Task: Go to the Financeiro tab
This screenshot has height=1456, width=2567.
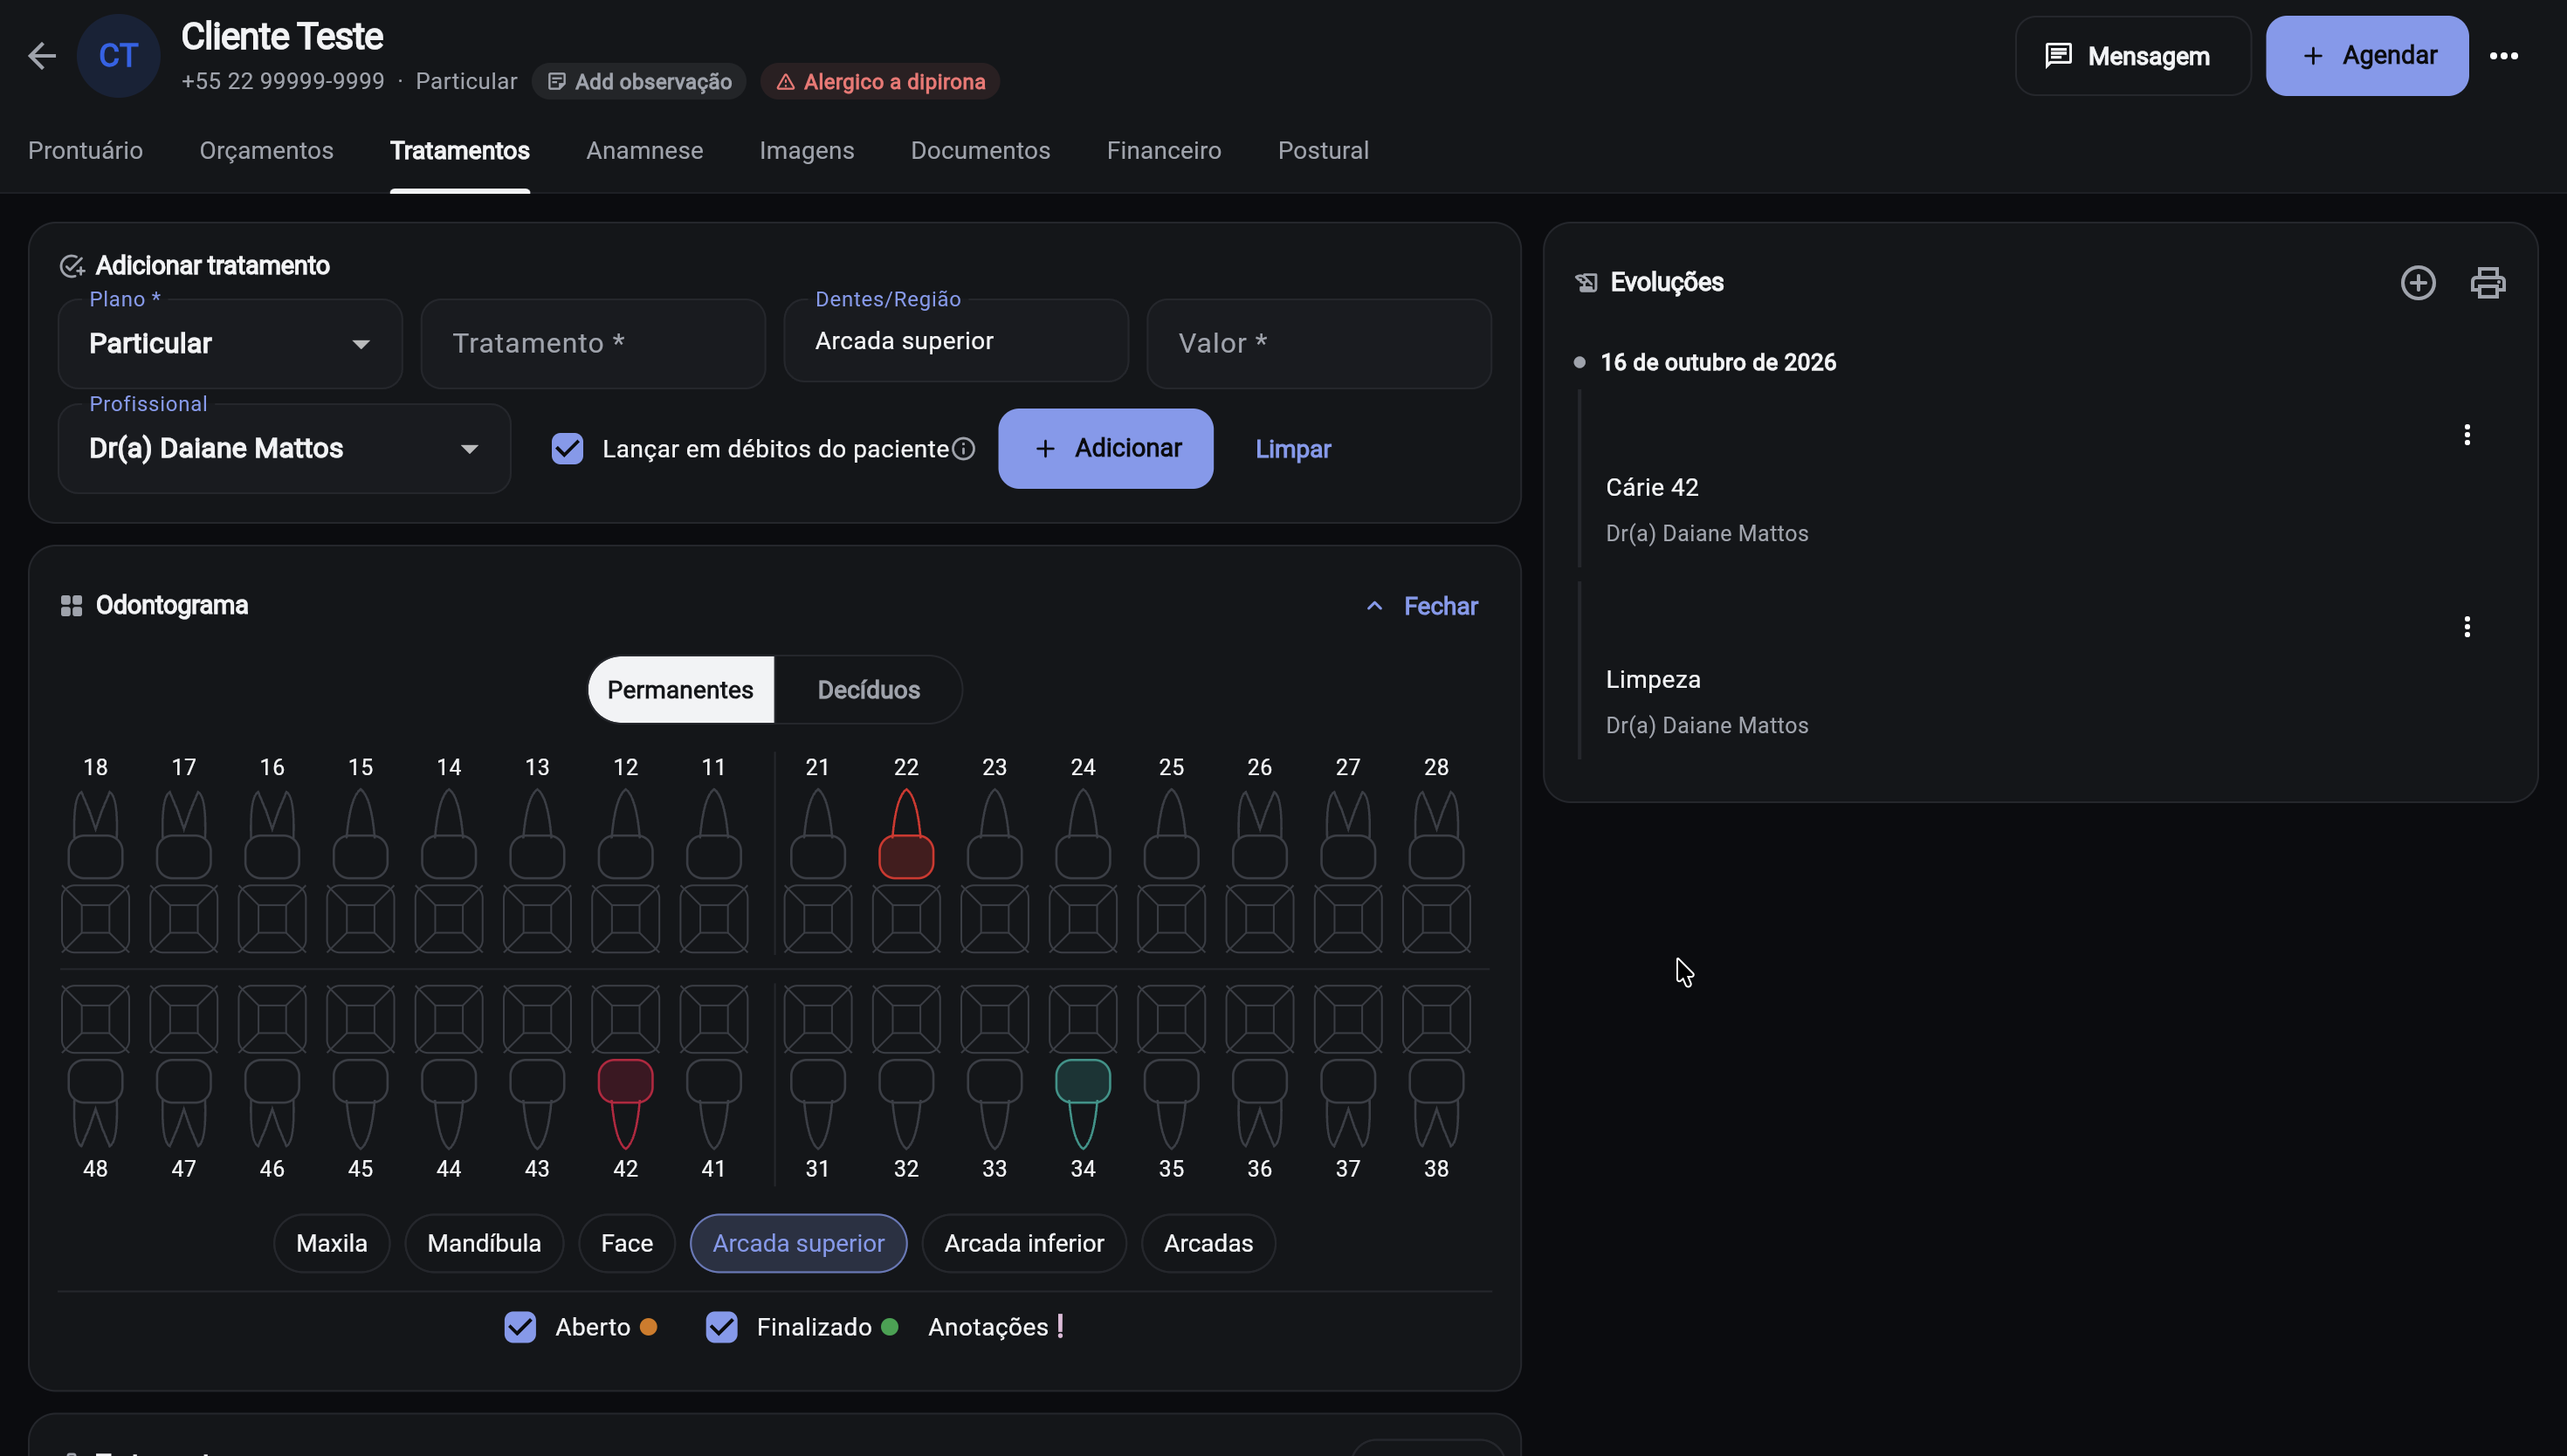Action: (x=1163, y=151)
